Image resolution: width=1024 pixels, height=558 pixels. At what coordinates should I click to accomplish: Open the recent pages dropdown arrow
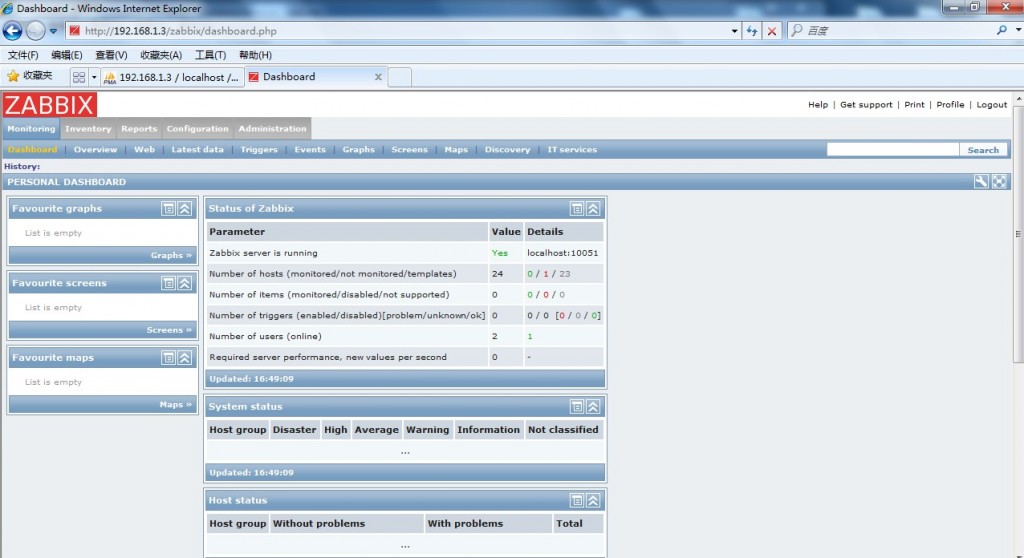tap(54, 31)
